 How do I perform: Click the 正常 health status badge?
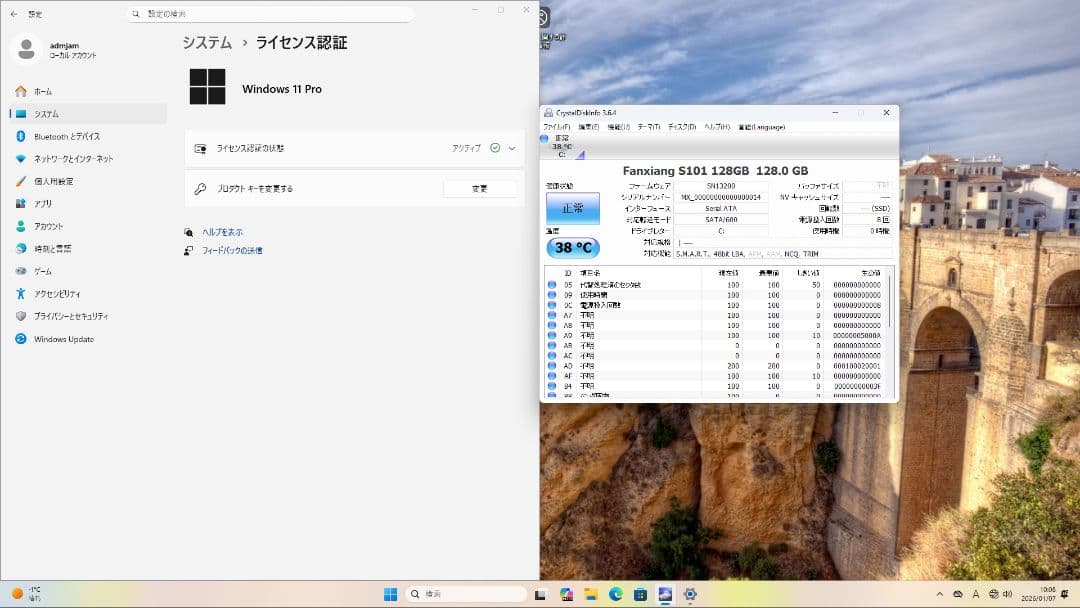point(573,208)
